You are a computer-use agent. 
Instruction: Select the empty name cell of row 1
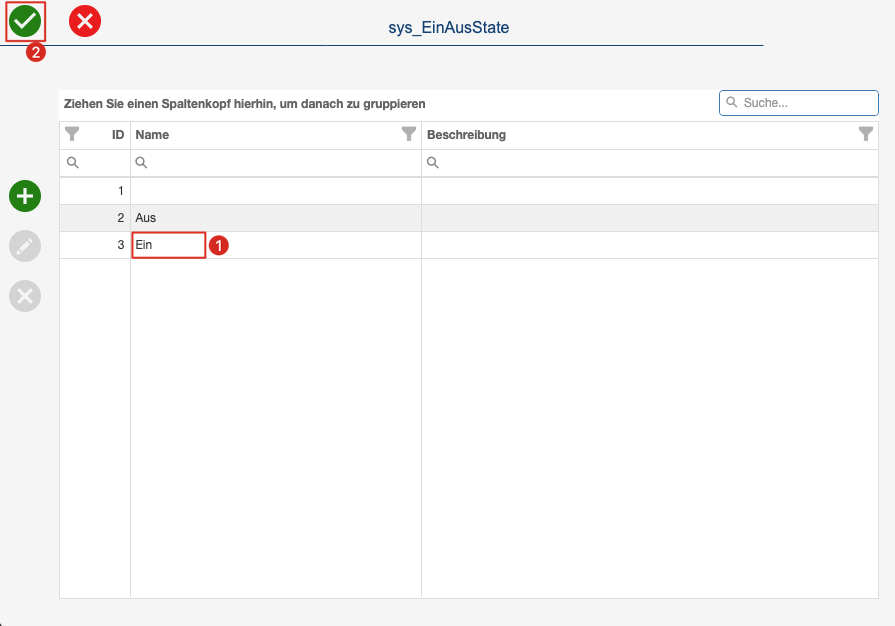coord(276,191)
